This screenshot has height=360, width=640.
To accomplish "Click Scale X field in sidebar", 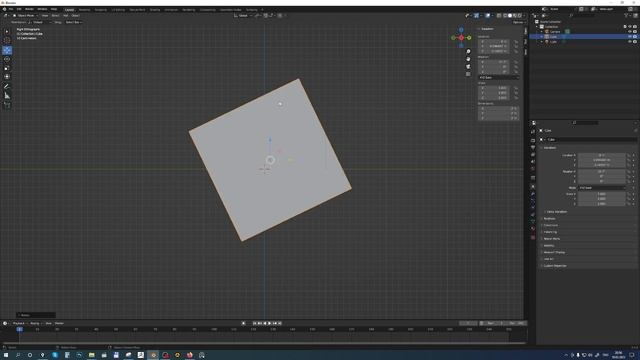I will click(494, 88).
